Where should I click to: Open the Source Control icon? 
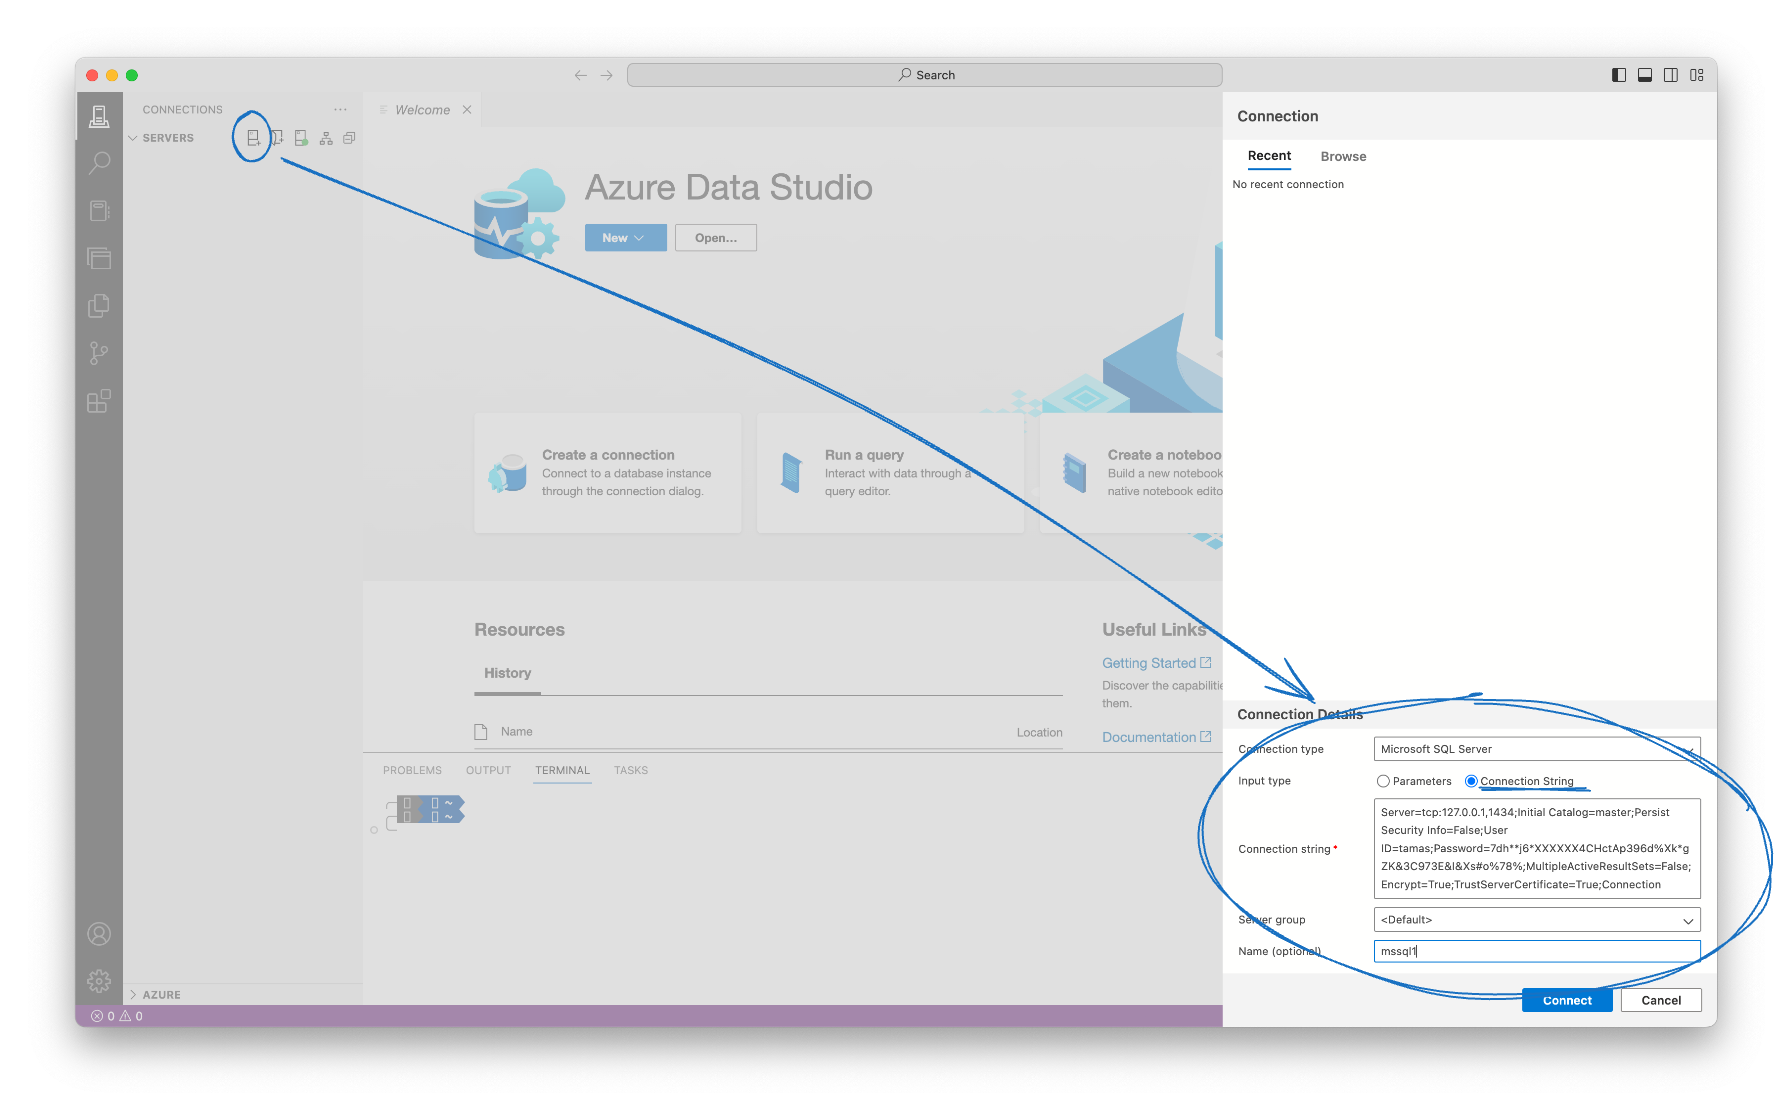(99, 354)
